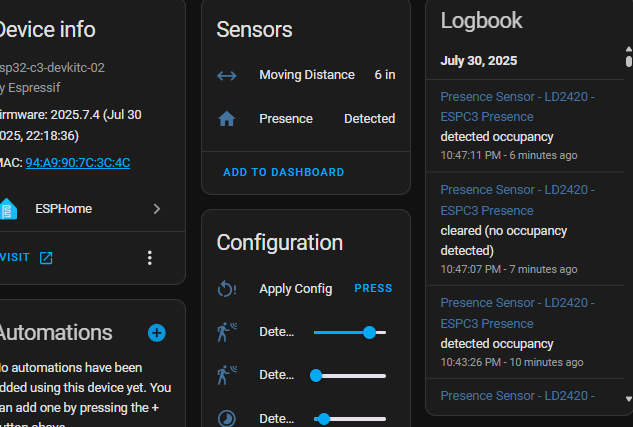The height and width of the screenshot is (427, 633).
Task: Click the second detection slider handle
Action: click(316, 376)
